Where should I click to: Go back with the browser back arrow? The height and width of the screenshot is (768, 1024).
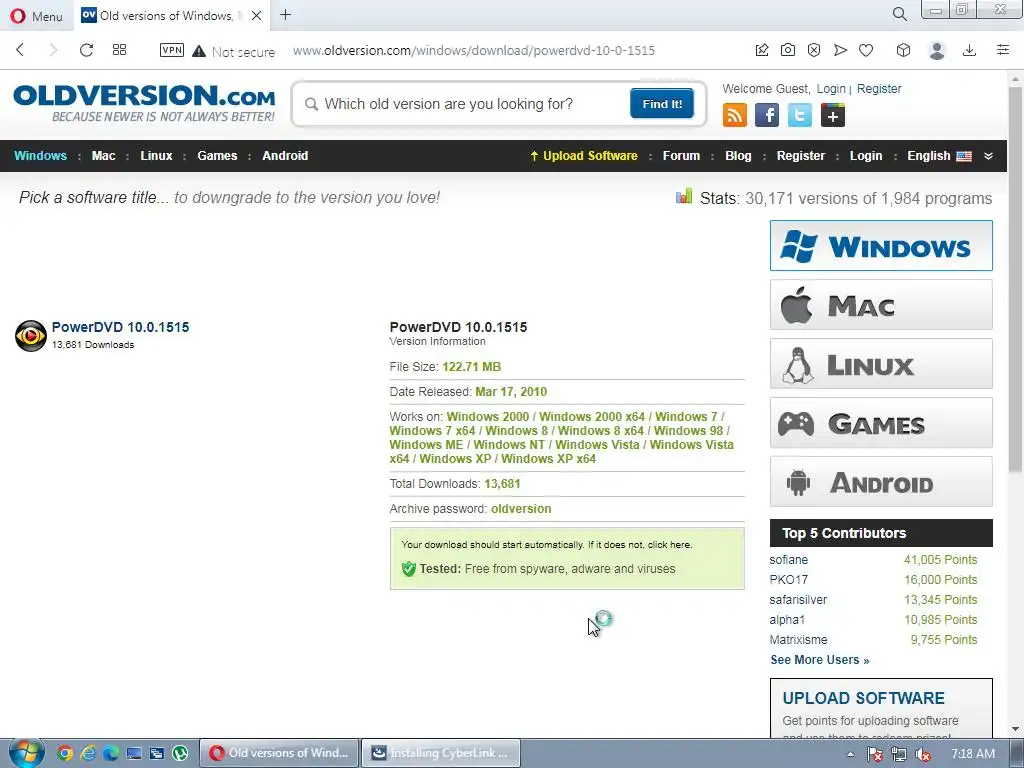[21, 50]
